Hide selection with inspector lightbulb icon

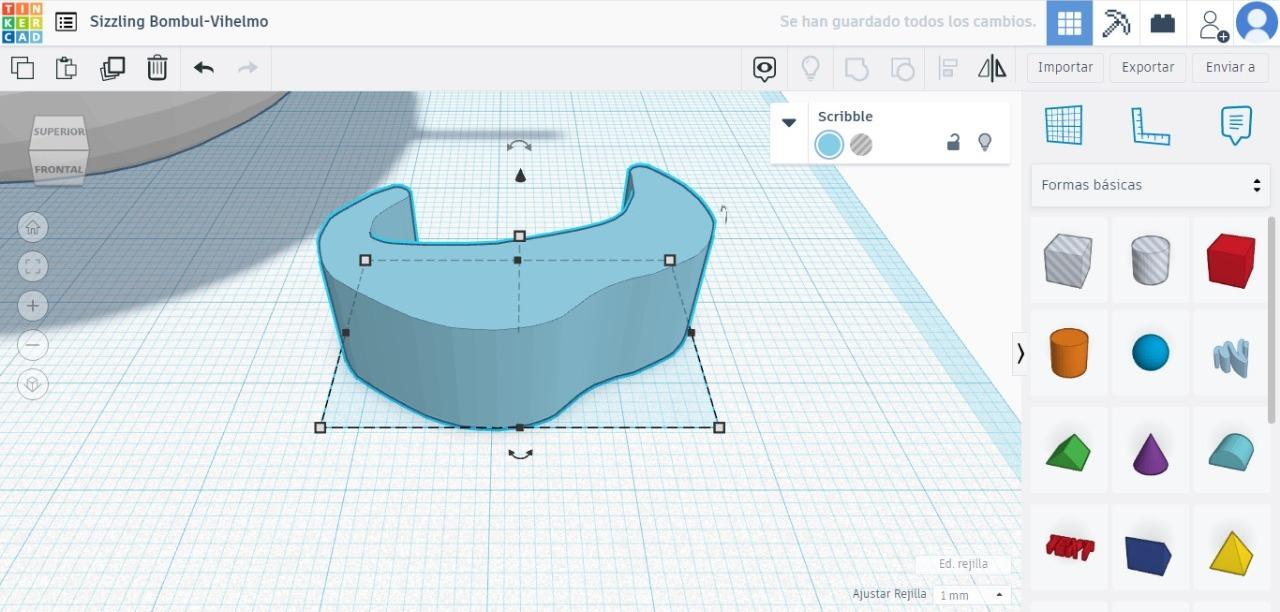(984, 143)
